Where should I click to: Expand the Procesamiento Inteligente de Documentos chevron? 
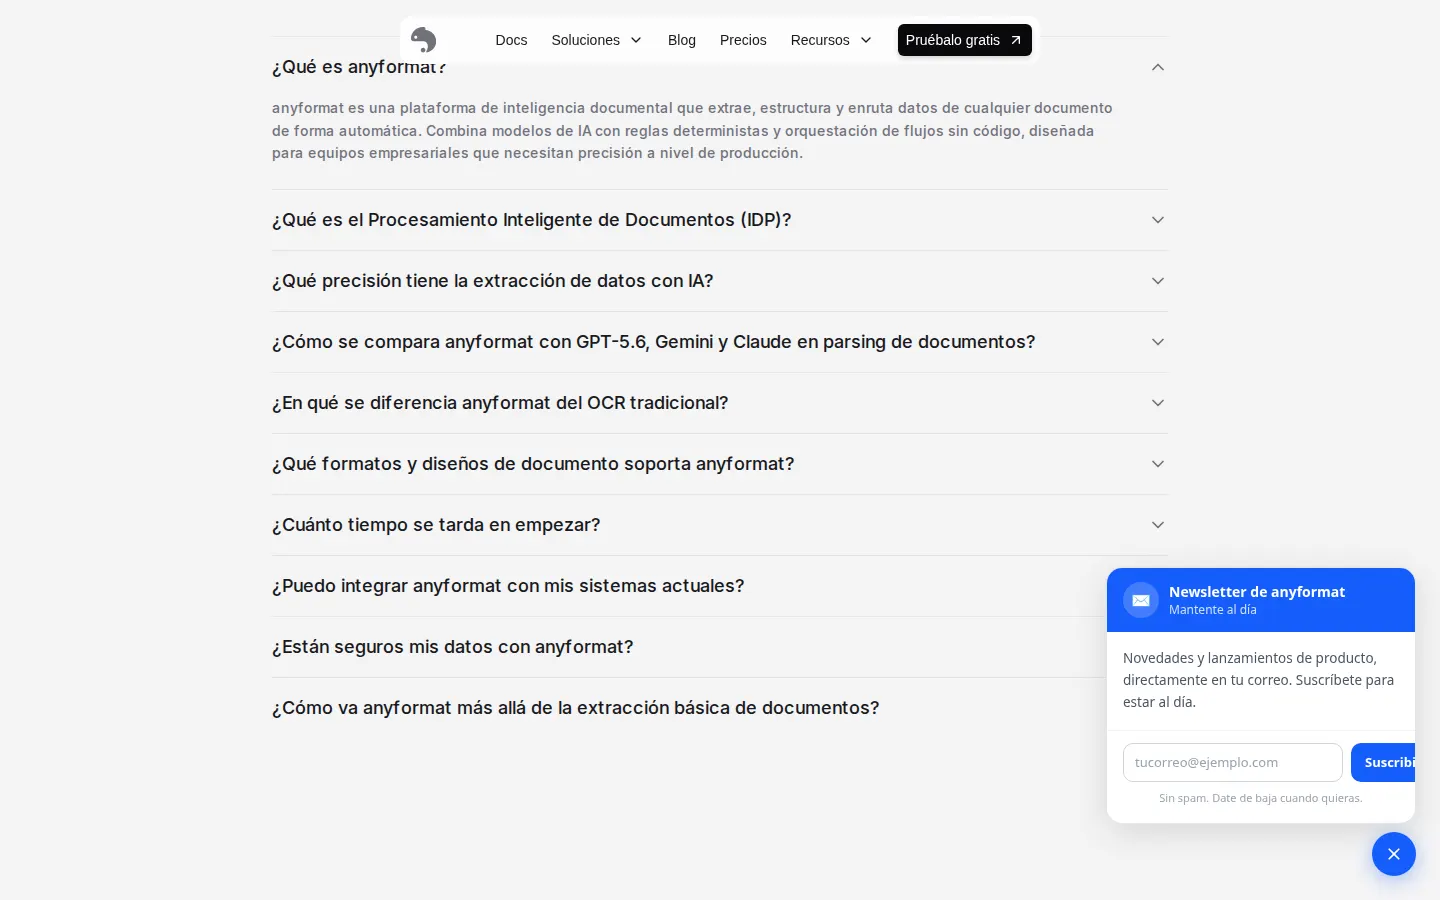tap(1158, 220)
